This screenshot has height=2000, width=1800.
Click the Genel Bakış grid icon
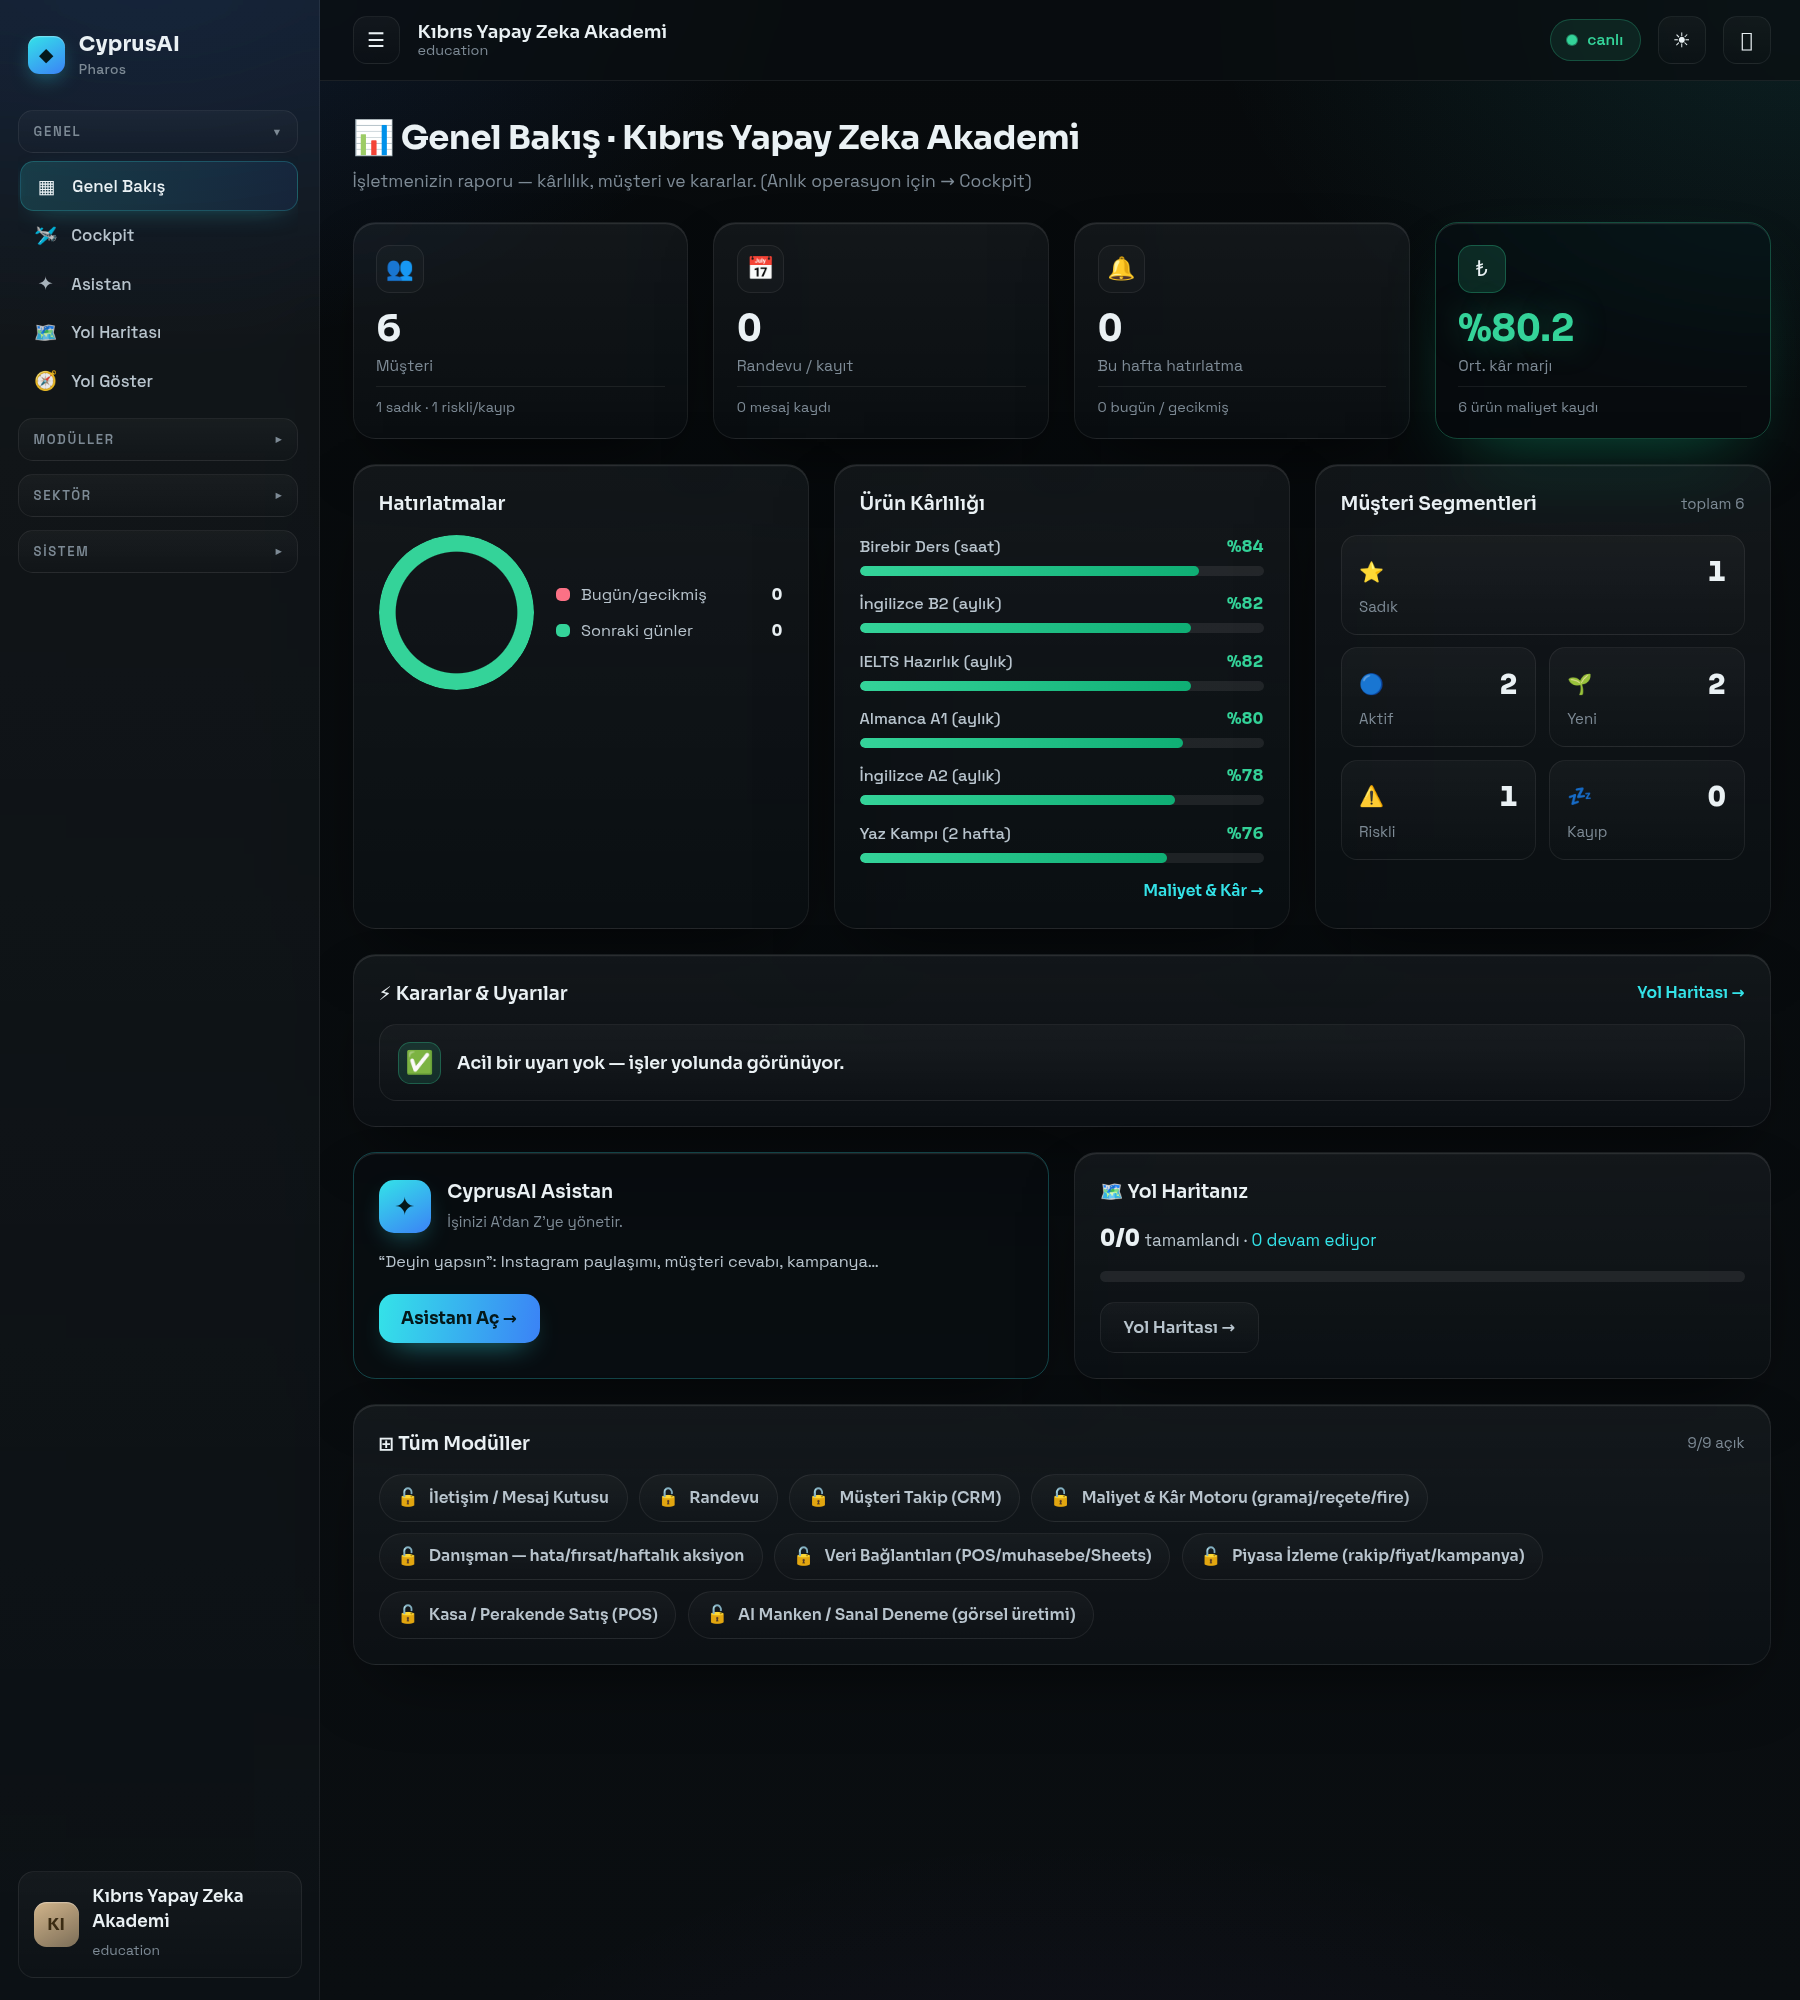pos(46,187)
